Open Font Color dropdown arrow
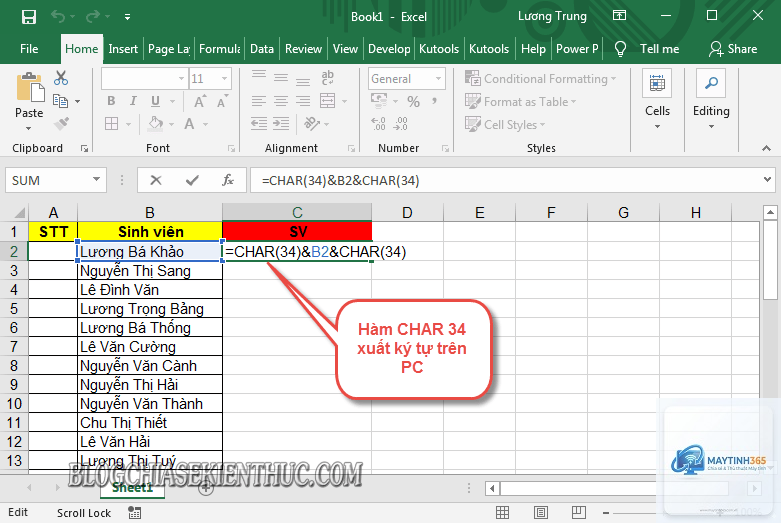Viewport: 781px width, 523px height. [205, 124]
